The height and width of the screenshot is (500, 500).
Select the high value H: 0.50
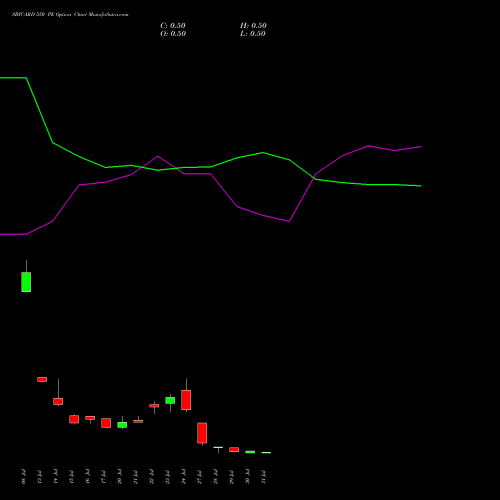click(x=253, y=26)
